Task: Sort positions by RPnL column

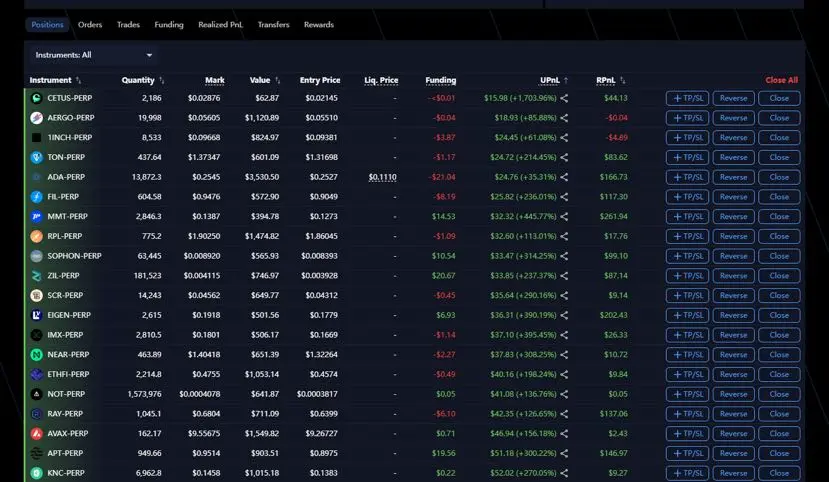Action: [611, 80]
